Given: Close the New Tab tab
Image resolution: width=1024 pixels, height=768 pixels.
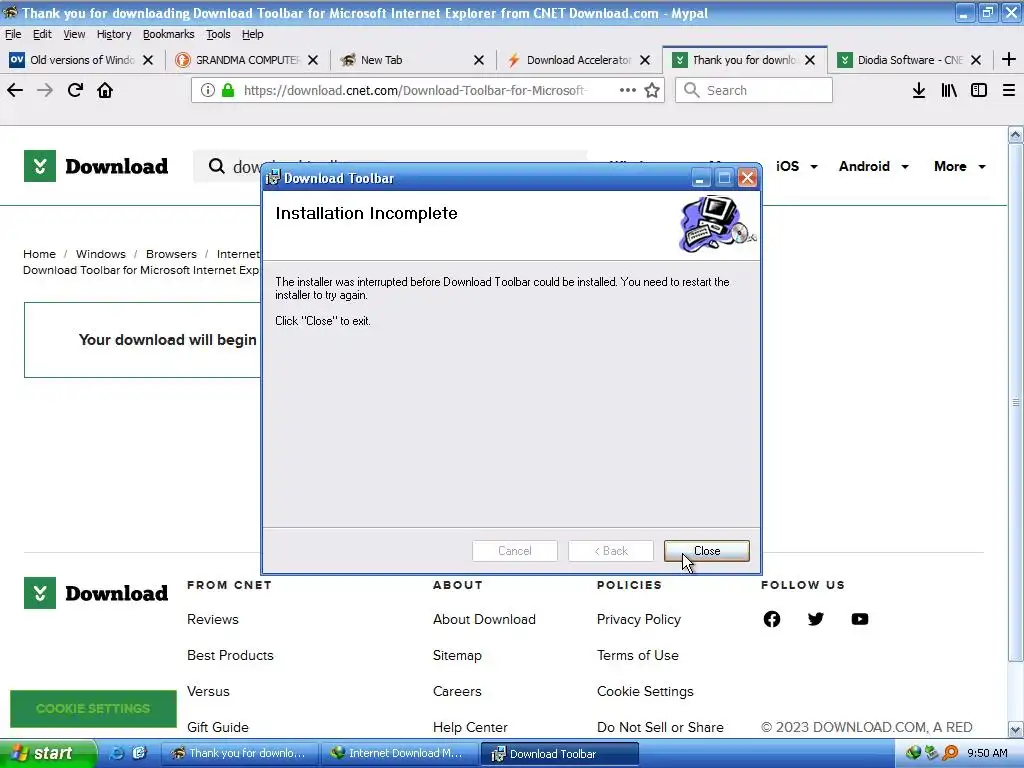Looking at the screenshot, I should click(479, 60).
